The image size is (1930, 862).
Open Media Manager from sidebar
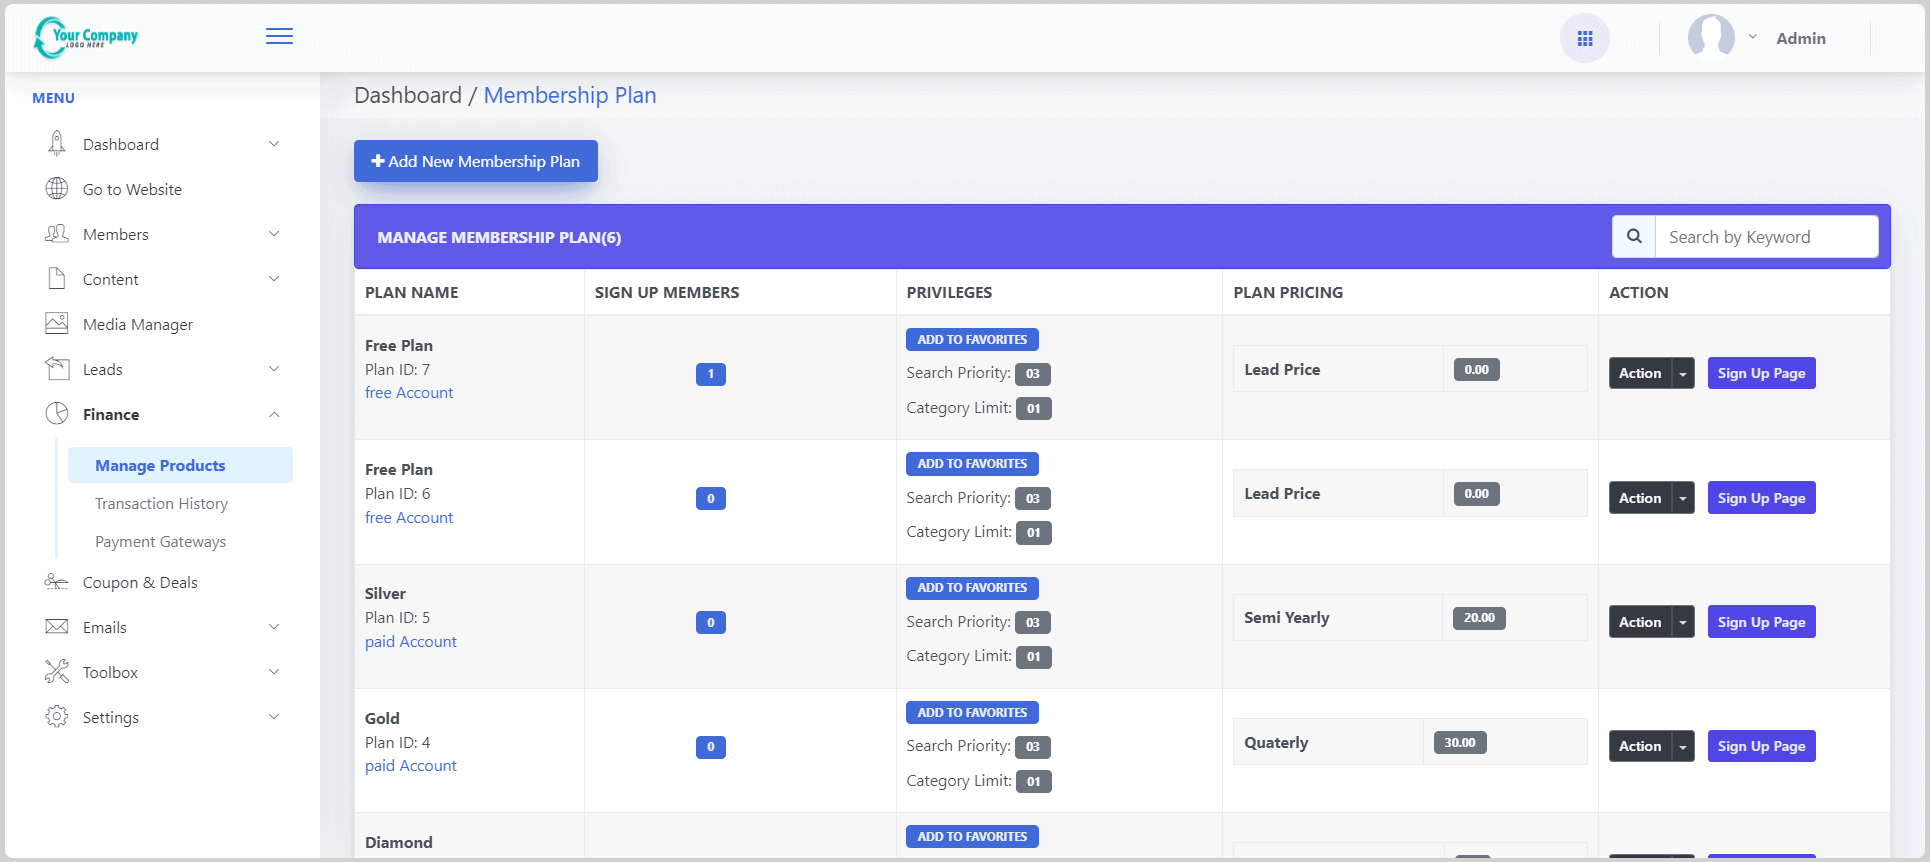pos(138,324)
